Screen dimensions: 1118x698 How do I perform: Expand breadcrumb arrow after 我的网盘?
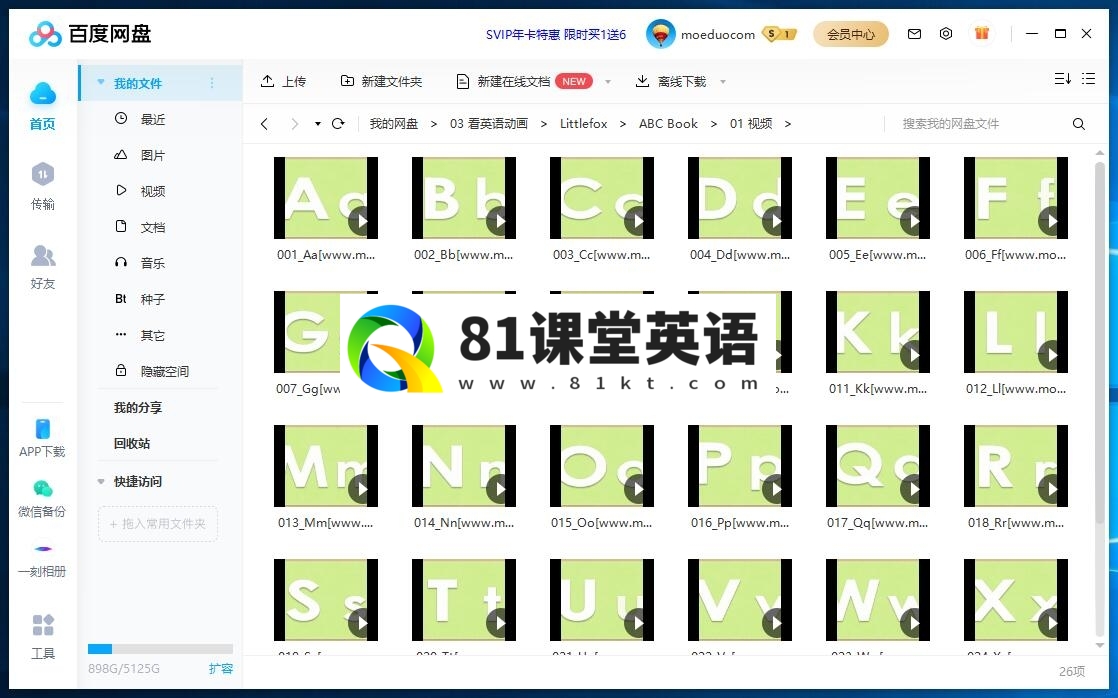click(x=434, y=124)
